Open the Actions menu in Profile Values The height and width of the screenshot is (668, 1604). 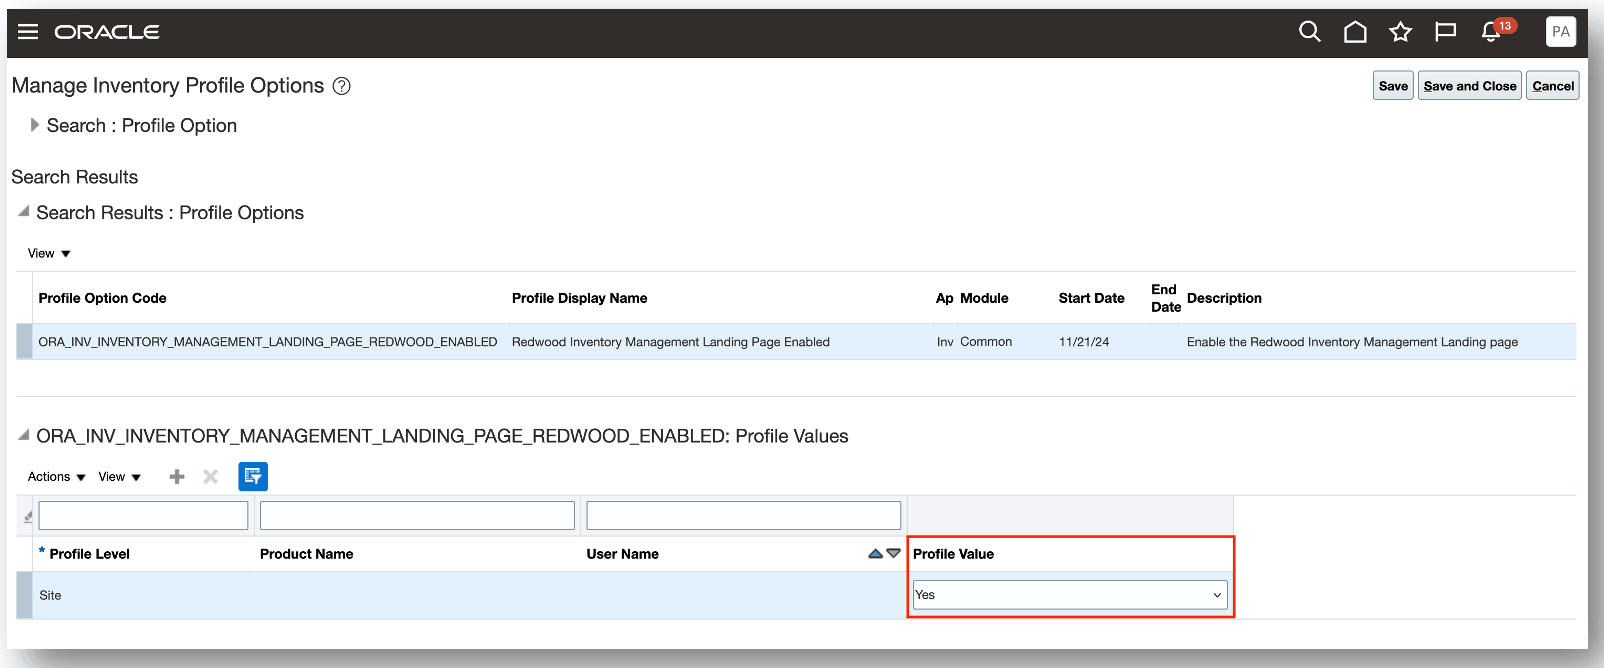(x=57, y=477)
